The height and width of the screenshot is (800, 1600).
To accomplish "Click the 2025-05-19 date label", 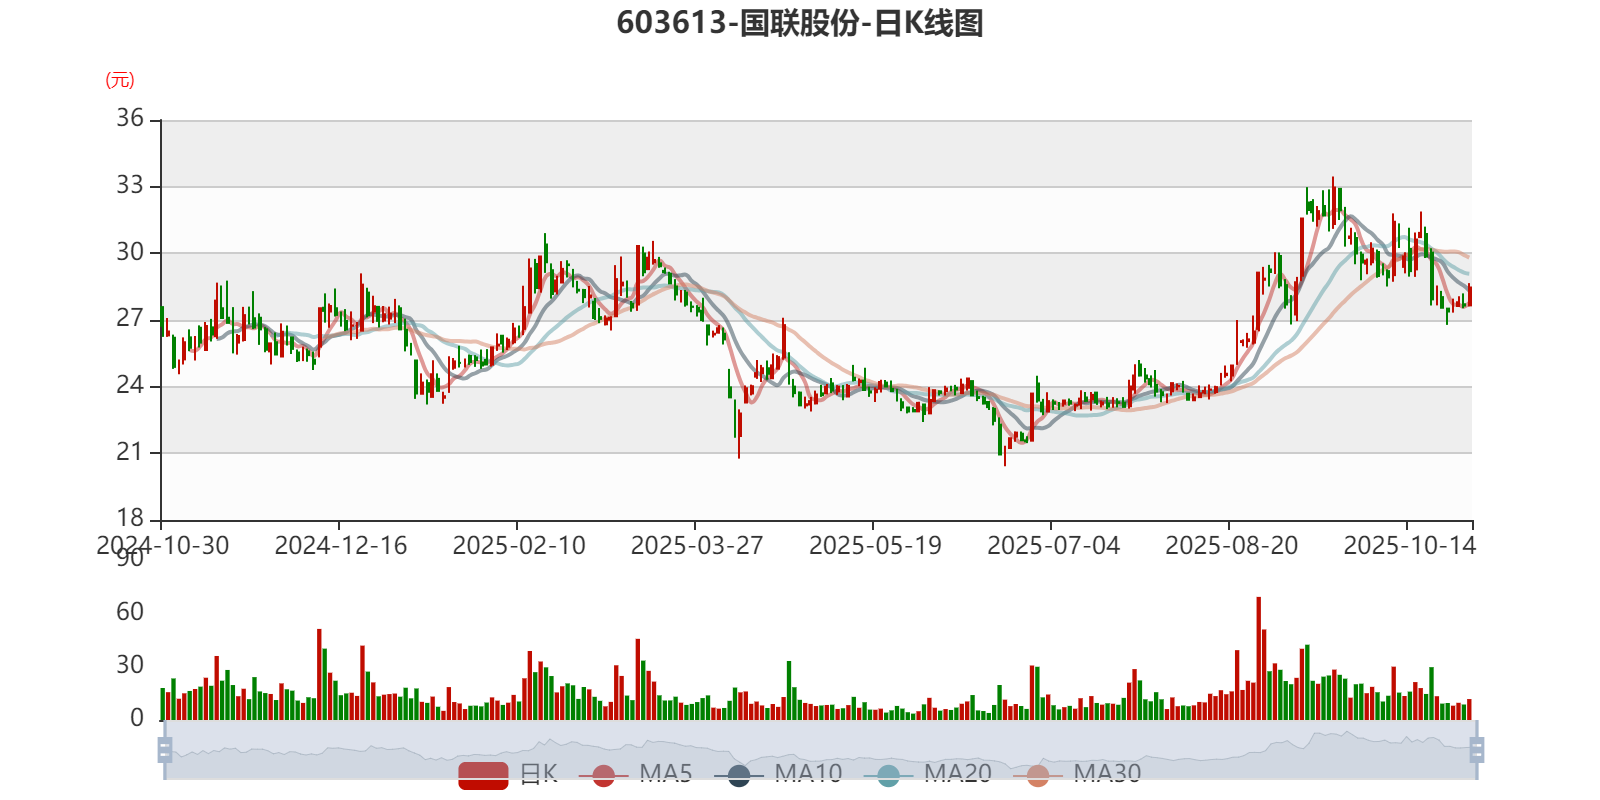I will 875,546.
